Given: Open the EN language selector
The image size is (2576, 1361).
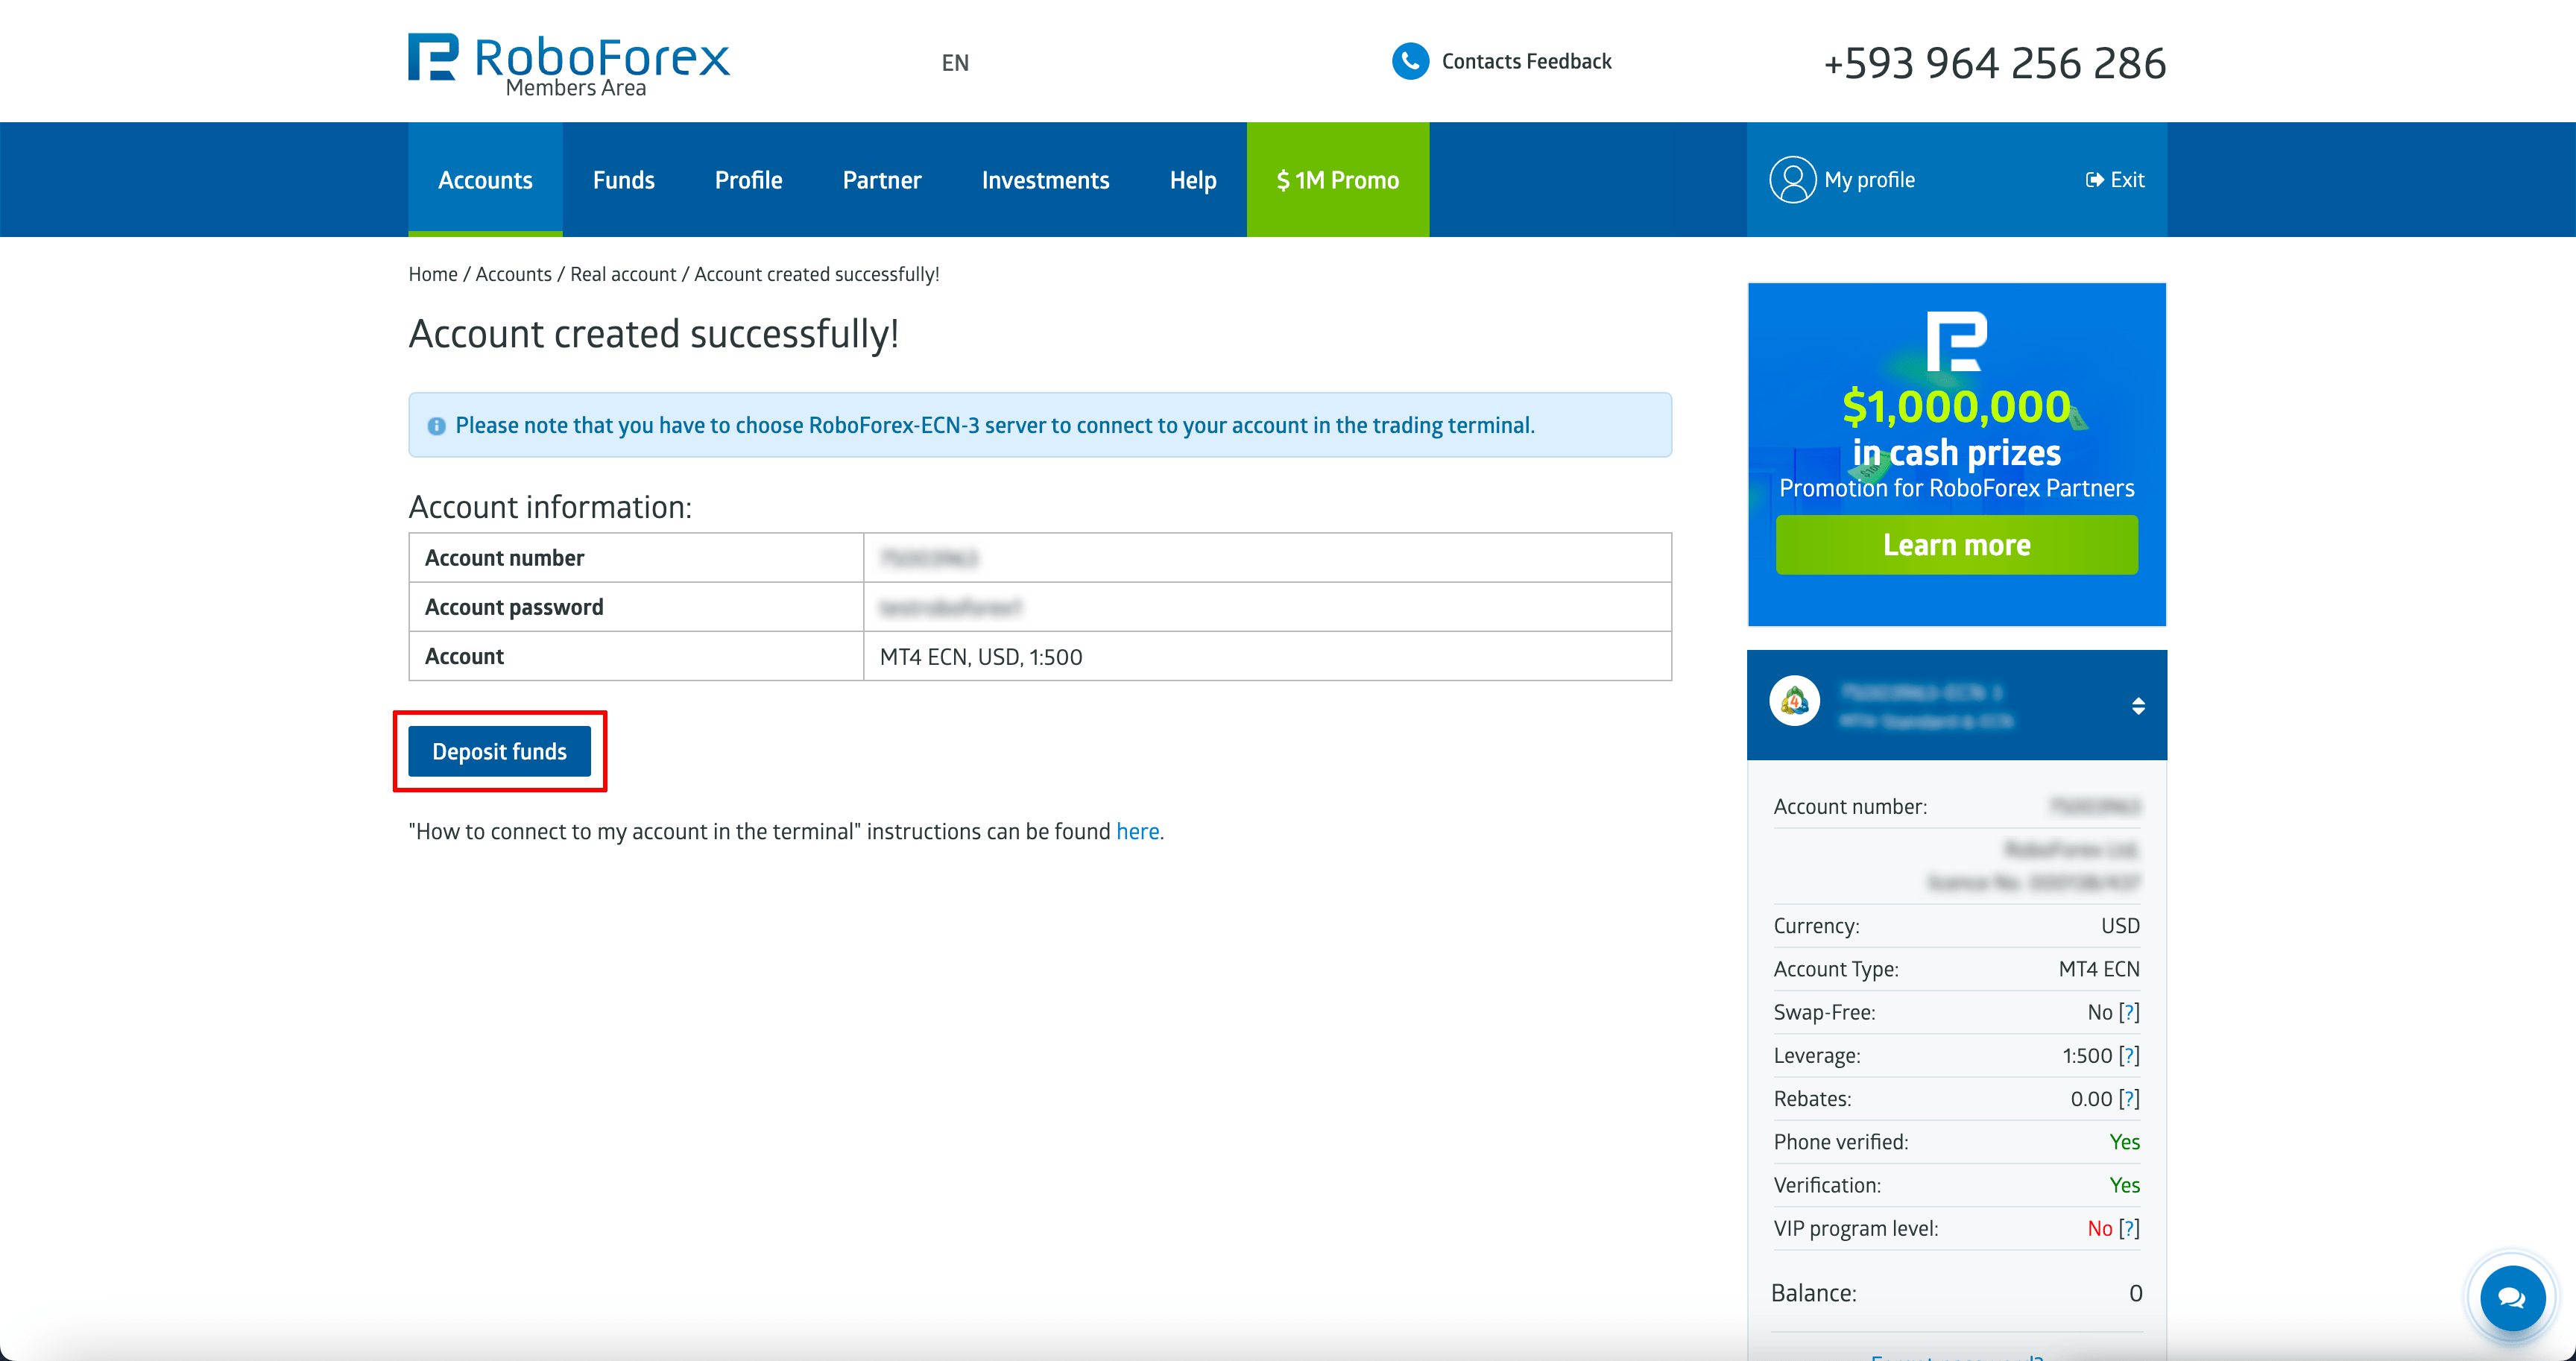Looking at the screenshot, I should (955, 63).
